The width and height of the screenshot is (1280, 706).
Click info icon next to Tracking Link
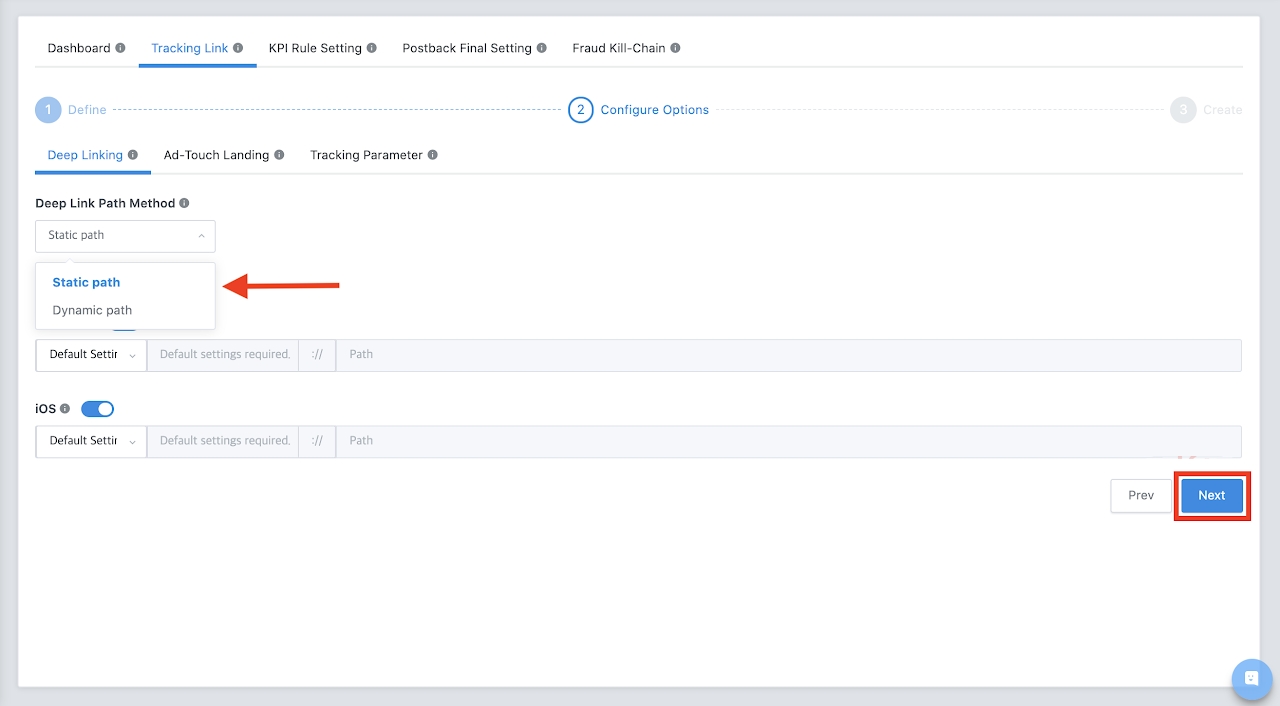click(x=238, y=48)
